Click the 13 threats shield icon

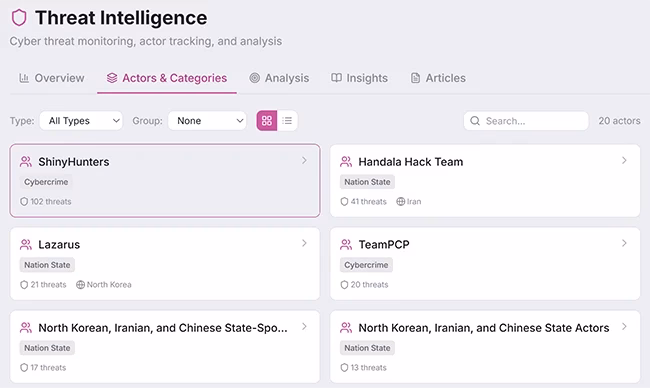pyautogui.click(x=344, y=368)
